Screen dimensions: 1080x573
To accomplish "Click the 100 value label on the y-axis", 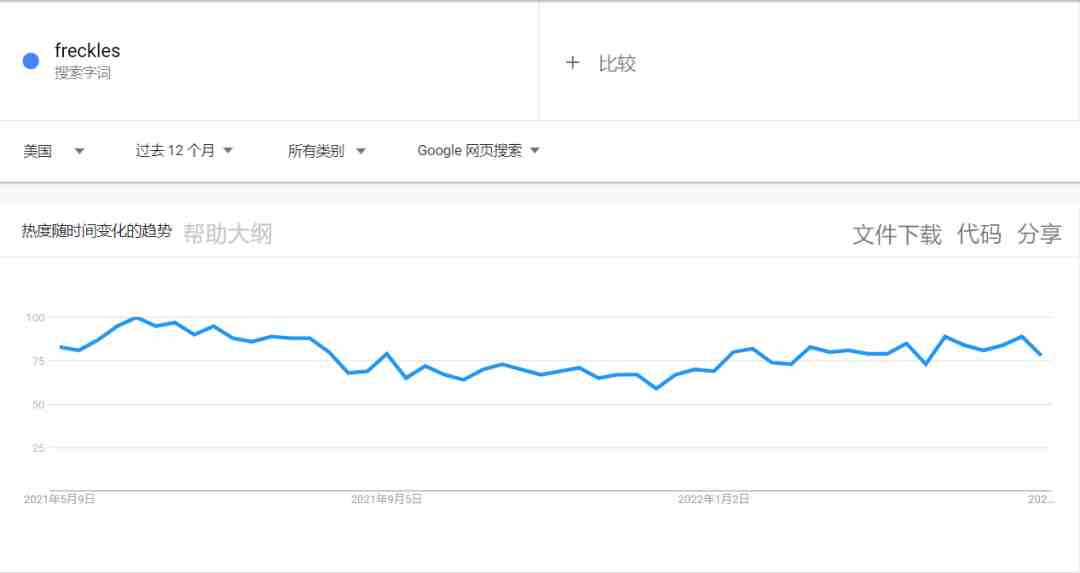I will [x=36, y=318].
